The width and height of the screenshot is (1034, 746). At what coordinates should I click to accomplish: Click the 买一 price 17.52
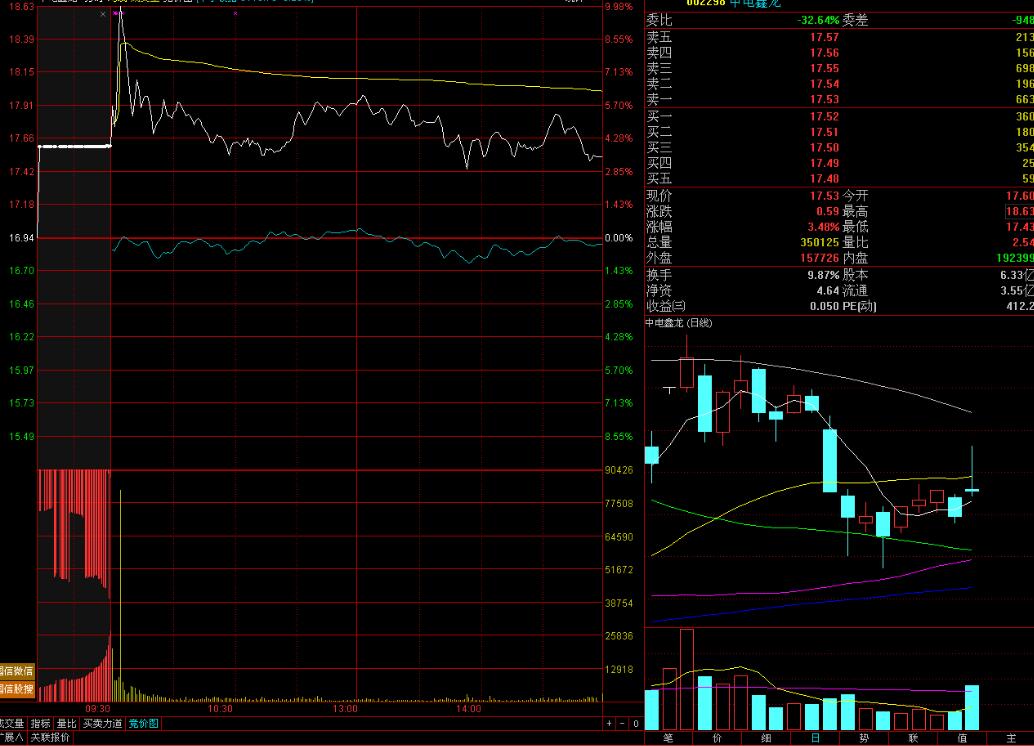[x=824, y=117]
